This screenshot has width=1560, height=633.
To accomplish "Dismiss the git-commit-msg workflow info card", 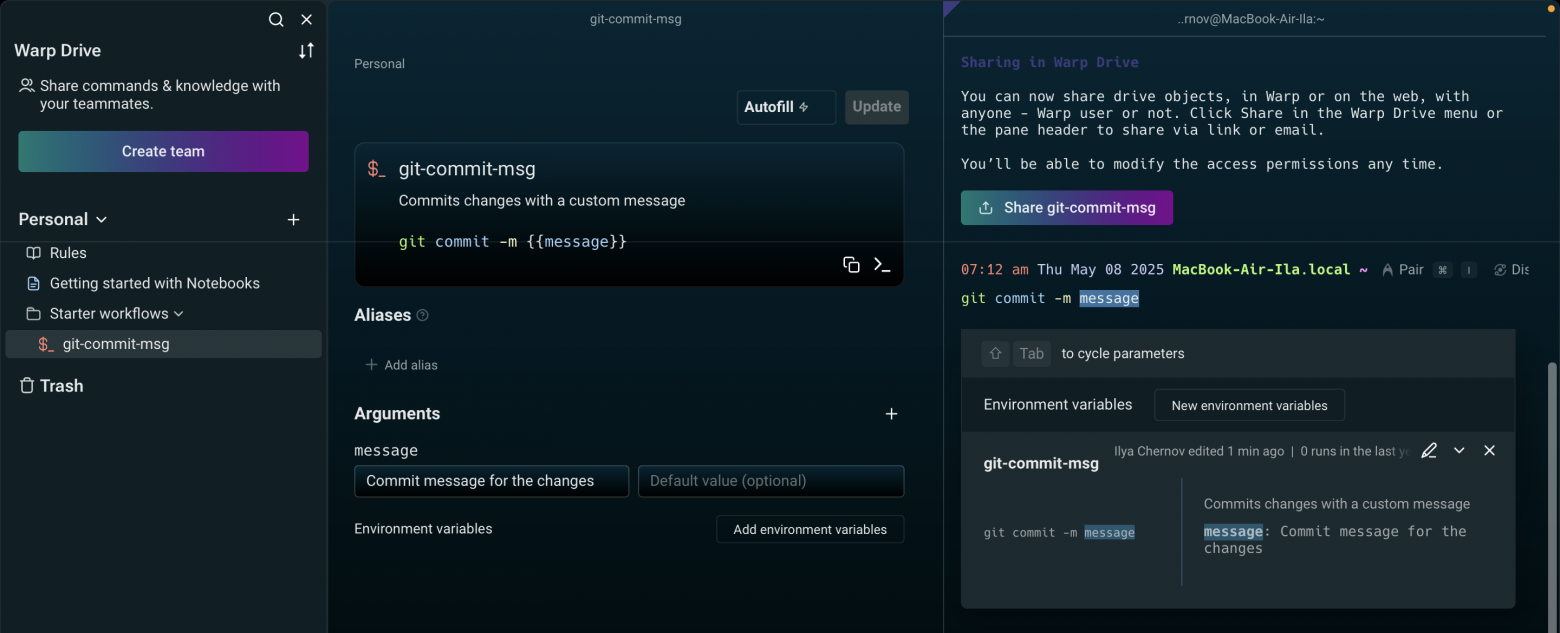I will tap(1489, 451).
